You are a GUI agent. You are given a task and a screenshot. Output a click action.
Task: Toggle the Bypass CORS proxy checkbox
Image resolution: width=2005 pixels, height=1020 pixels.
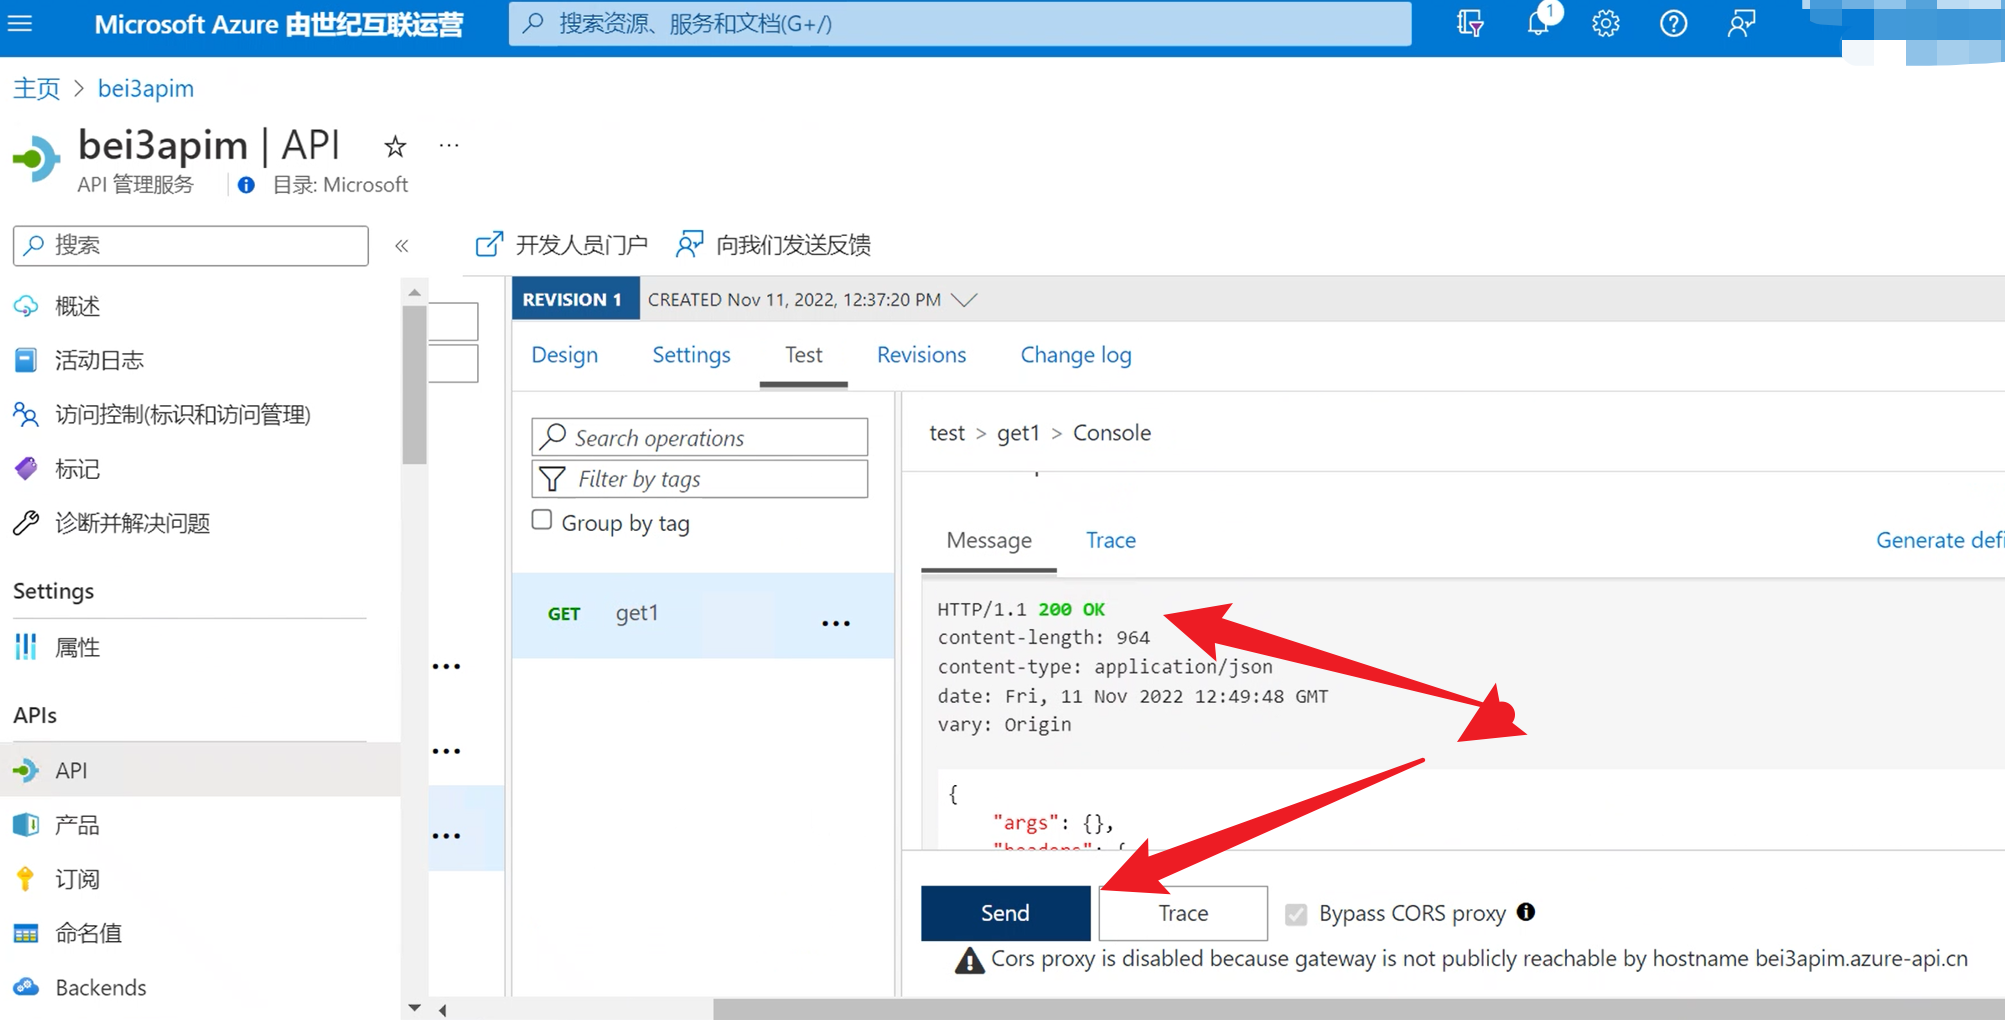tap(1296, 914)
